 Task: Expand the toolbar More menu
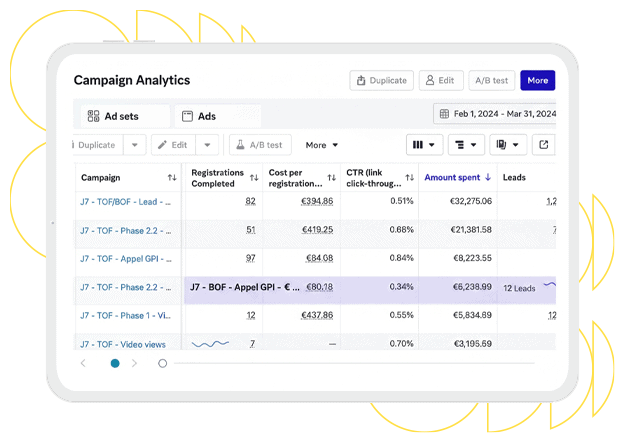coord(322,145)
